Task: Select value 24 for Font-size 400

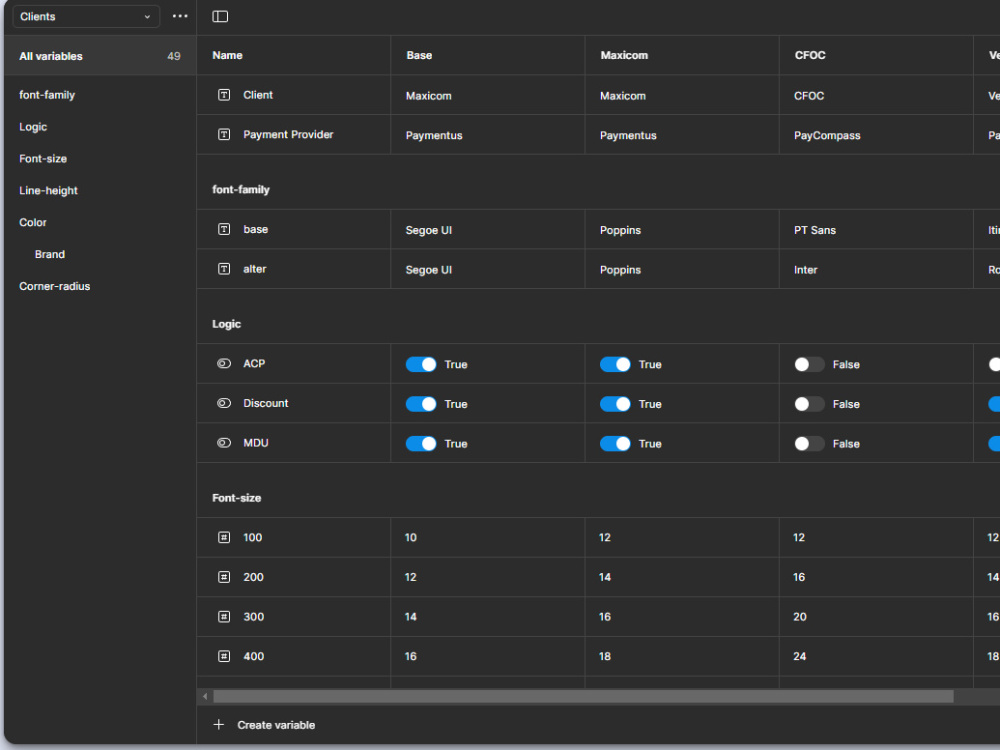Action: tap(800, 656)
